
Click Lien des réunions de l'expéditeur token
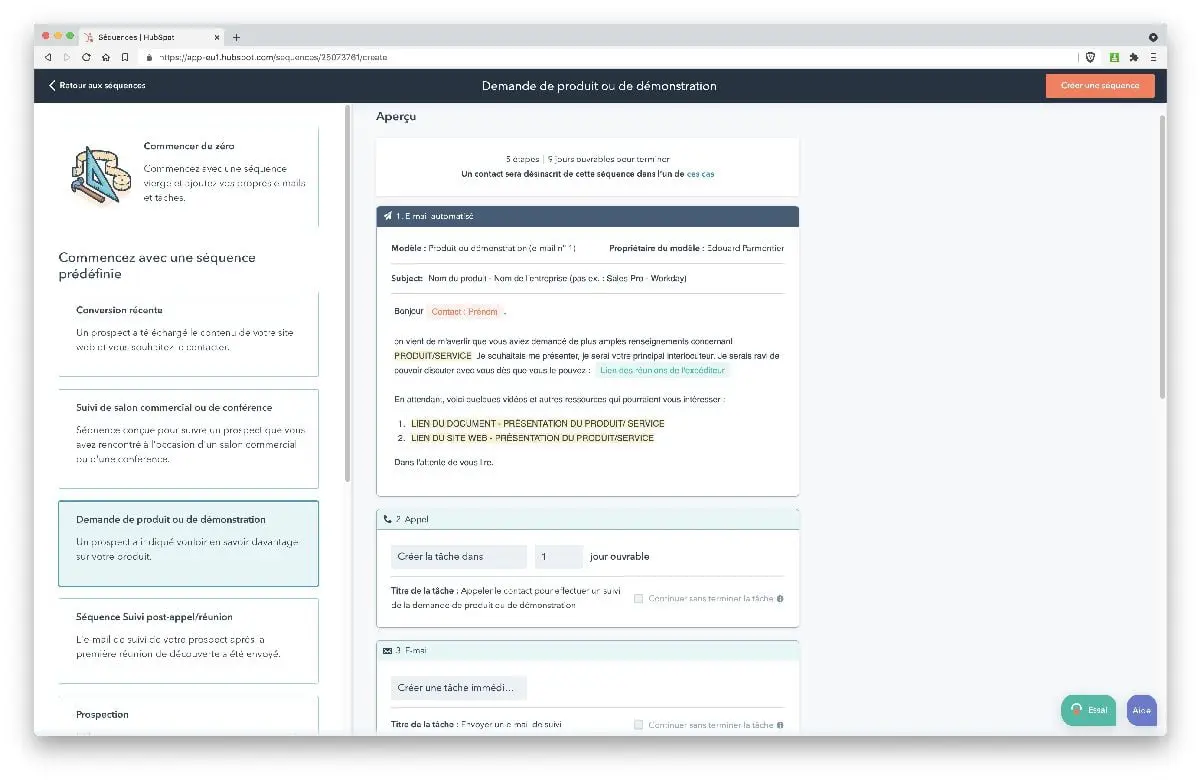pos(663,370)
